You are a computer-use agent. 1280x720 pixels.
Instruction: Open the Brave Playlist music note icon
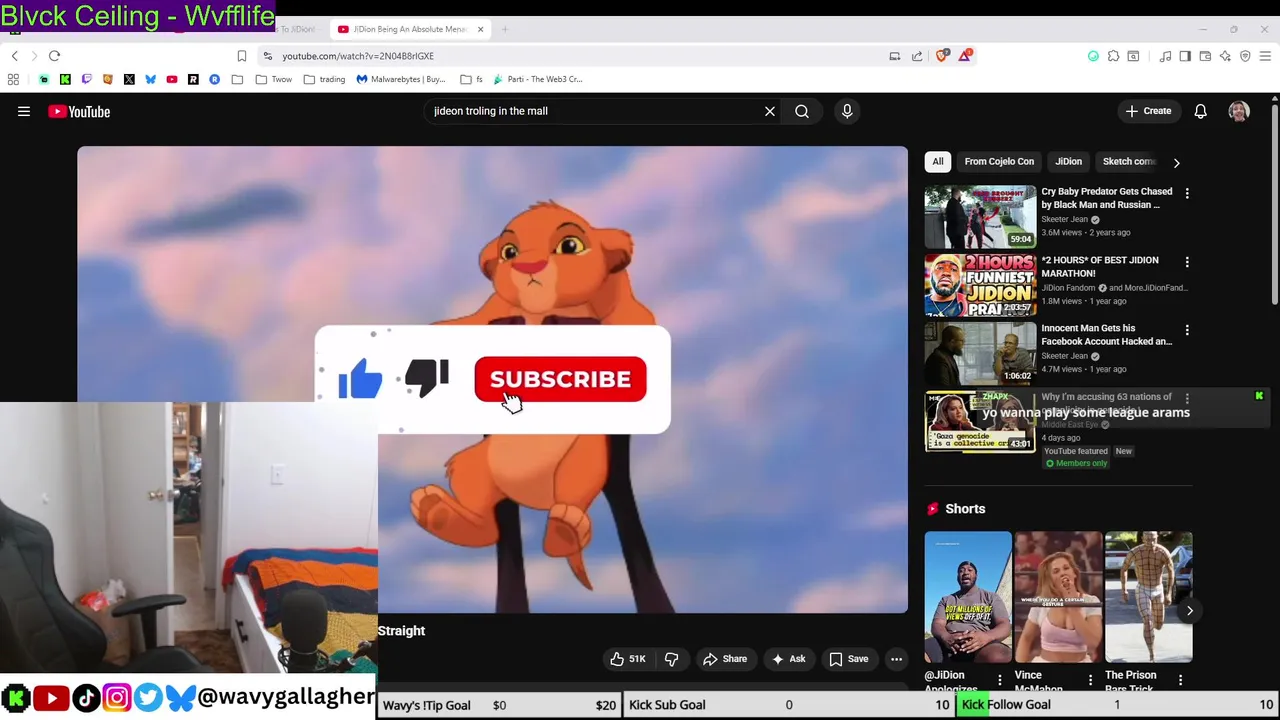(1165, 56)
